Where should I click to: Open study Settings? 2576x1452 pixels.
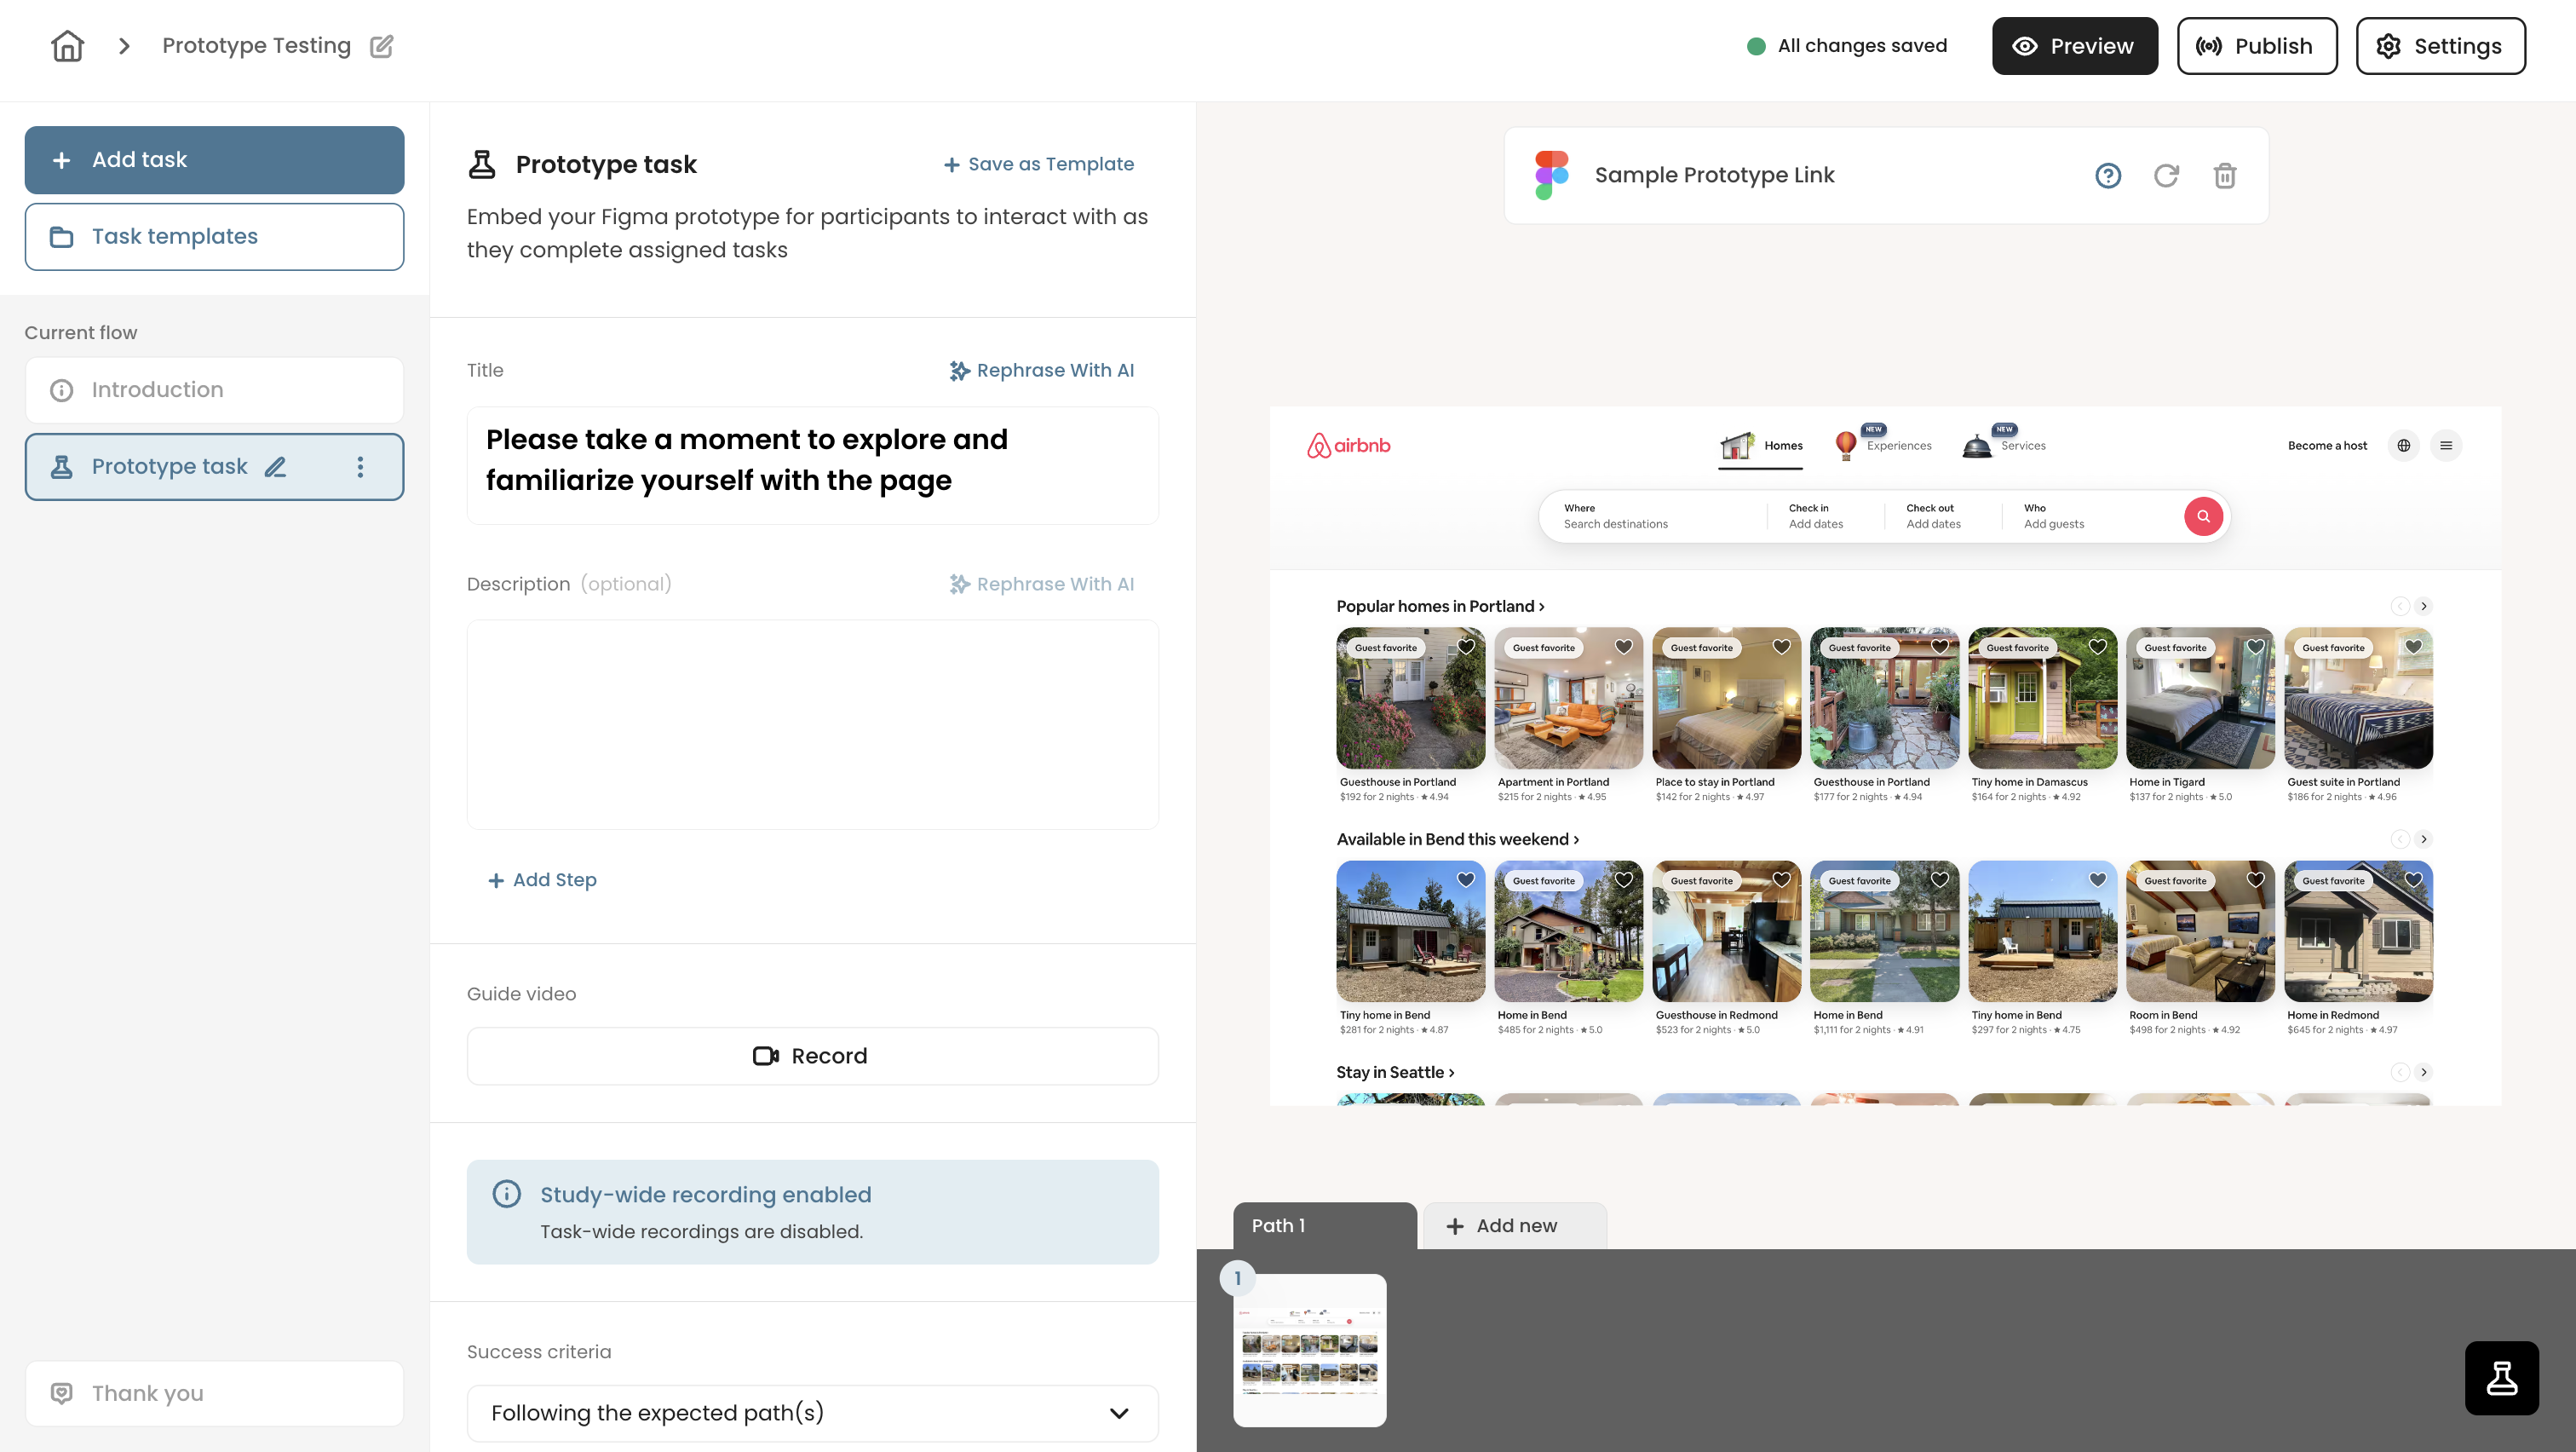tap(2440, 46)
